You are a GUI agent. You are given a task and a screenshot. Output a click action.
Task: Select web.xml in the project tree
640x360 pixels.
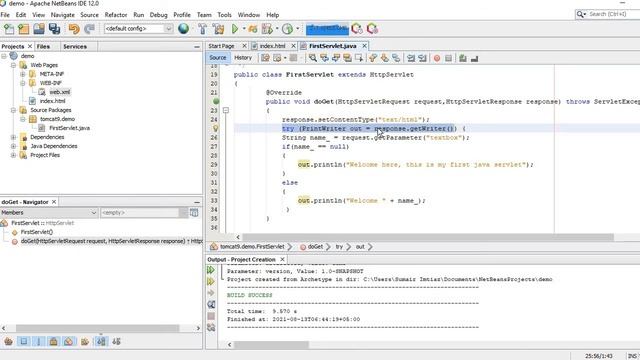[60, 92]
